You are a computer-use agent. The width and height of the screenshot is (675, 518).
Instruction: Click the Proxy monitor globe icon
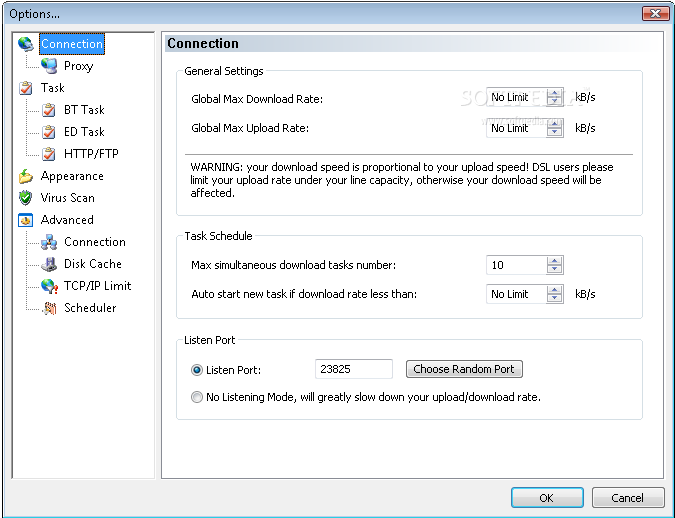[49, 66]
